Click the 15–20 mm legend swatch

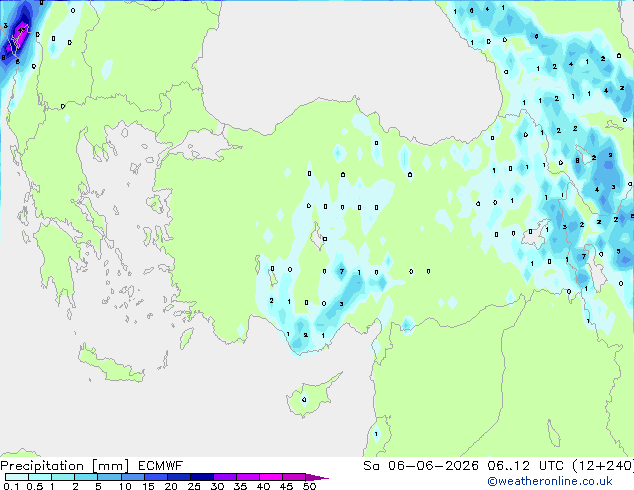click(x=155, y=477)
